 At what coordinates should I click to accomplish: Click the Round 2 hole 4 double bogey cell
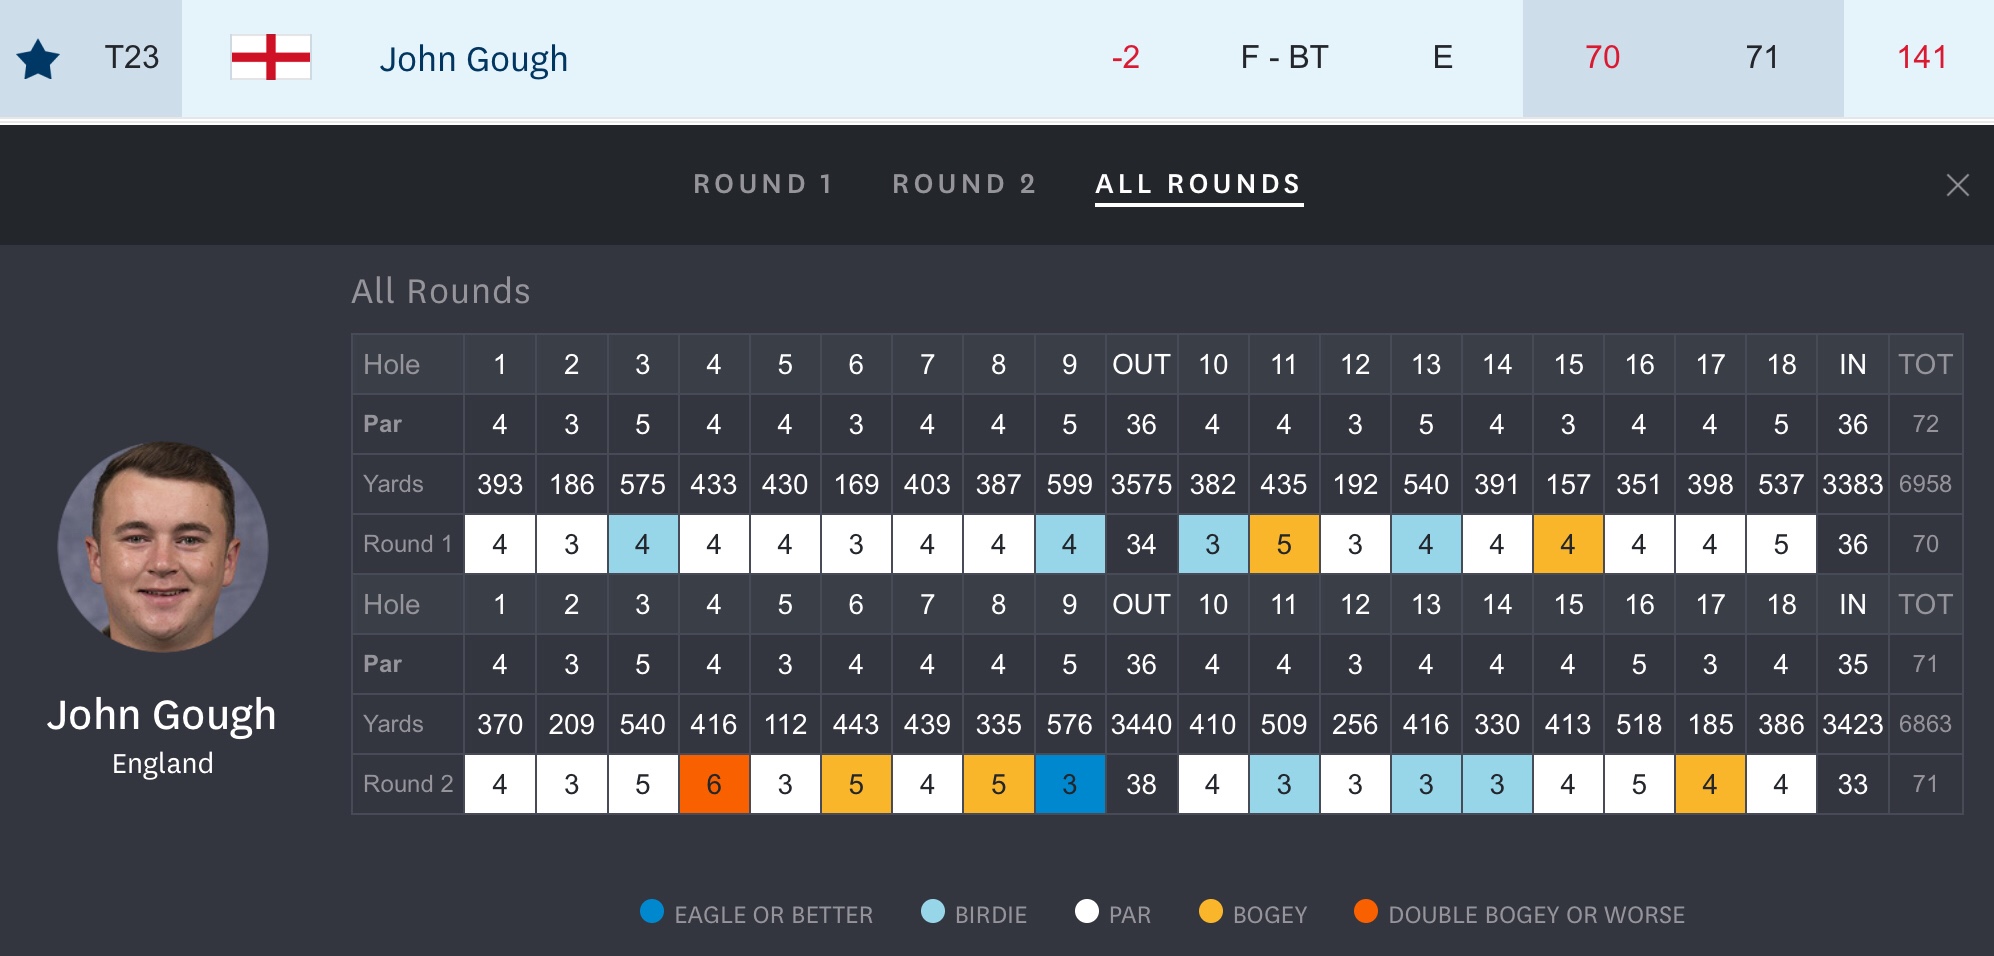coord(714,784)
